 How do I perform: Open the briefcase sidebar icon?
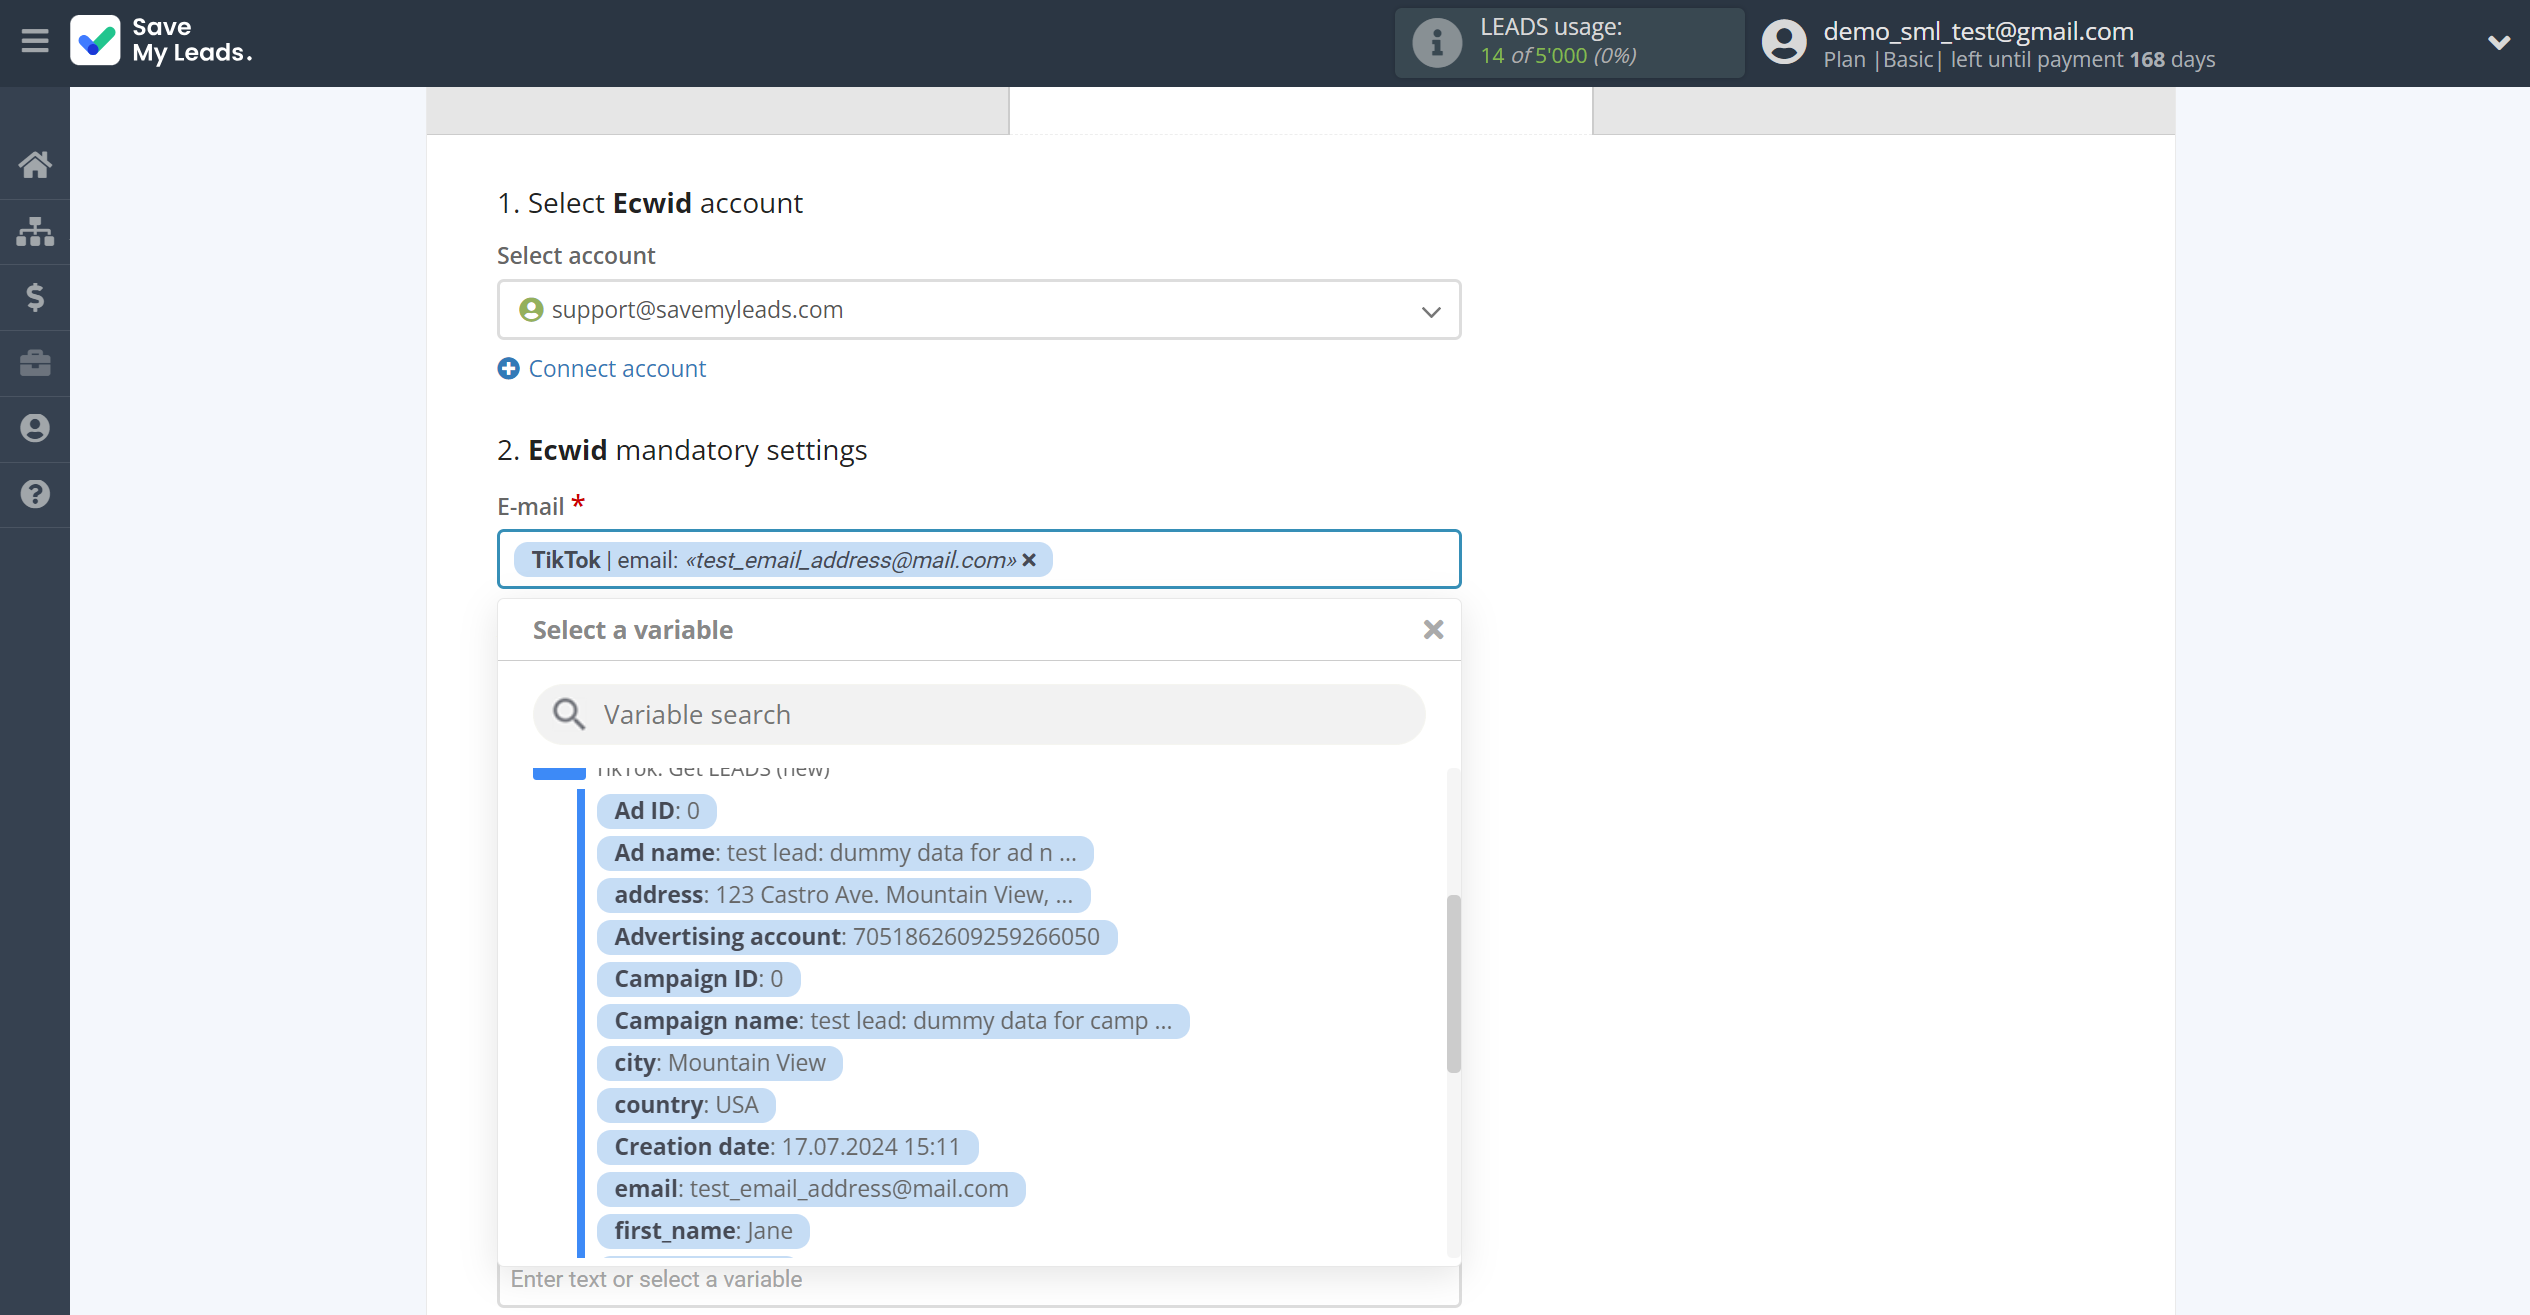click(x=35, y=363)
